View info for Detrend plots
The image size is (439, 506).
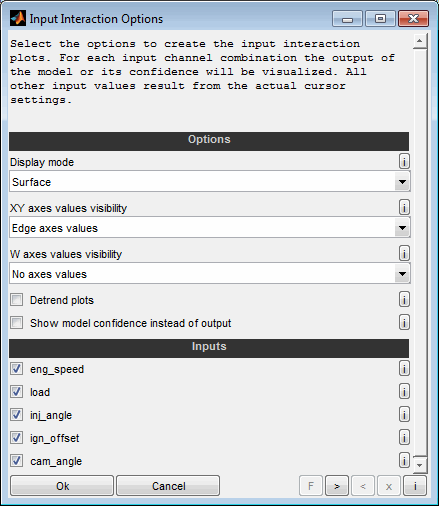click(404, 300)
